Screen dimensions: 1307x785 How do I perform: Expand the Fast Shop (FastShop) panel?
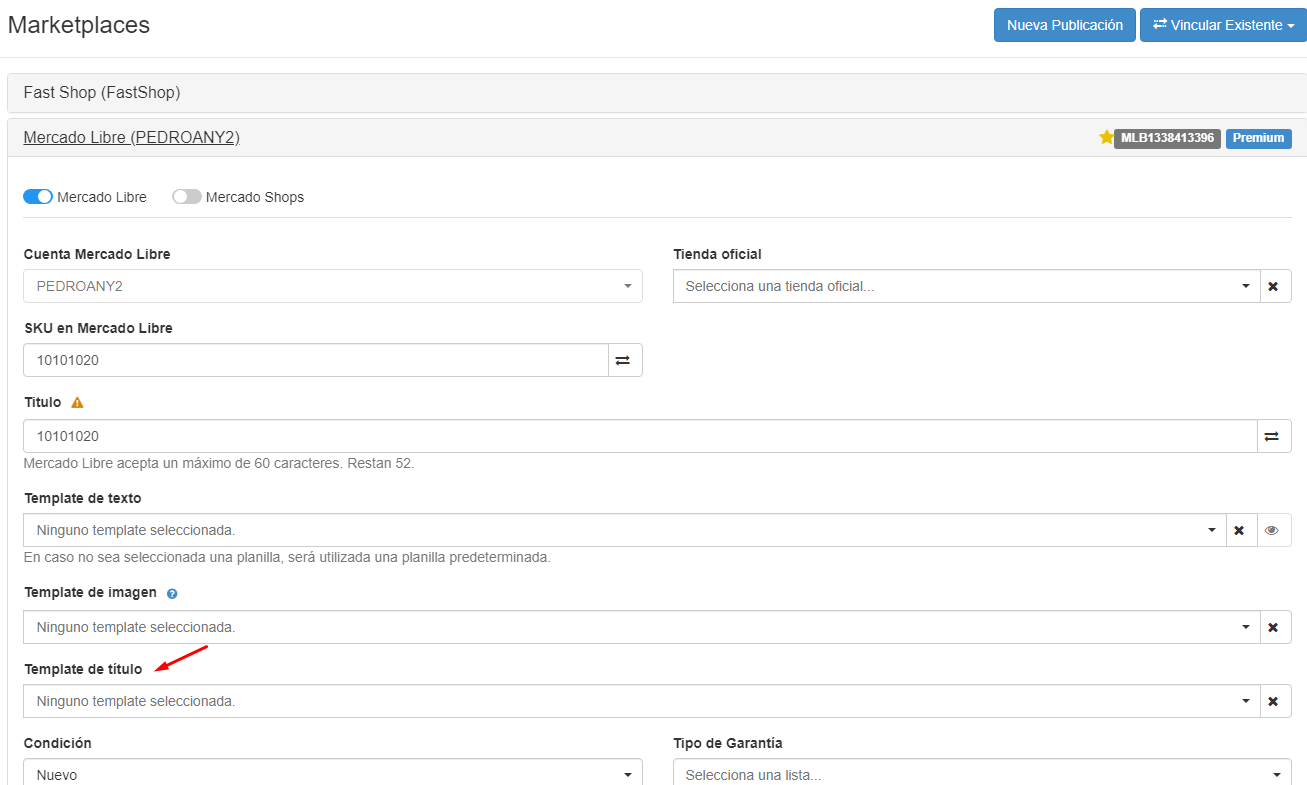coord(657,93)
